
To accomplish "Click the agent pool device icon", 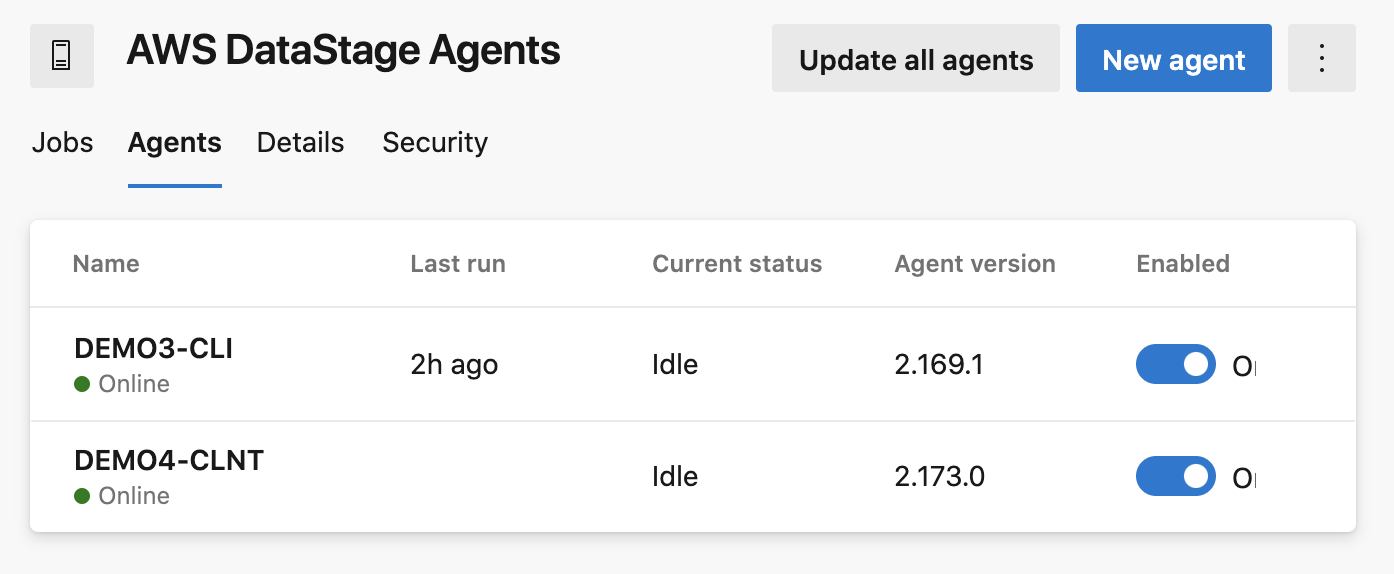I will coord(62,57).
